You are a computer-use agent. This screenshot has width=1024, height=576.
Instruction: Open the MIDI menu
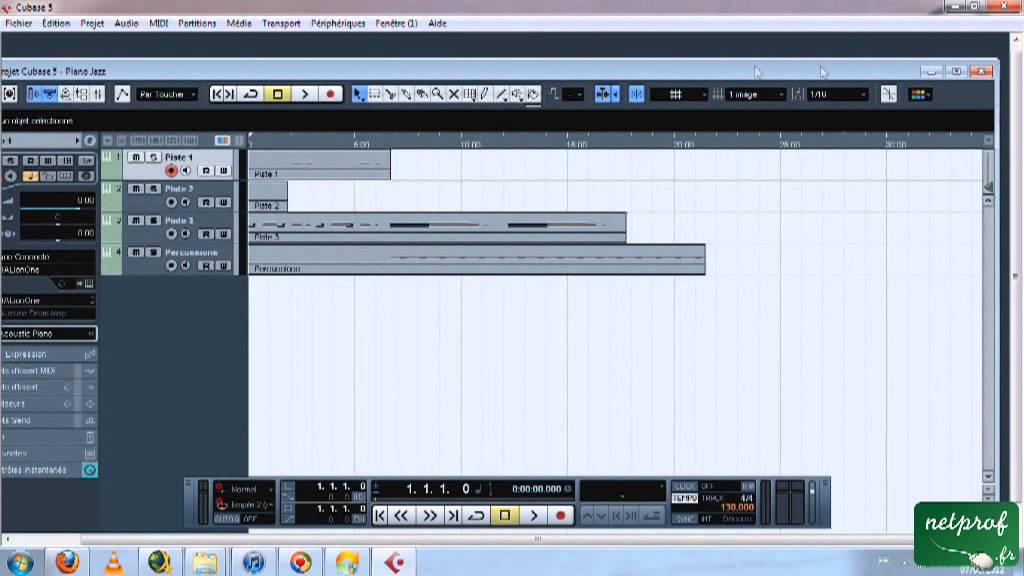pos(159,24)
